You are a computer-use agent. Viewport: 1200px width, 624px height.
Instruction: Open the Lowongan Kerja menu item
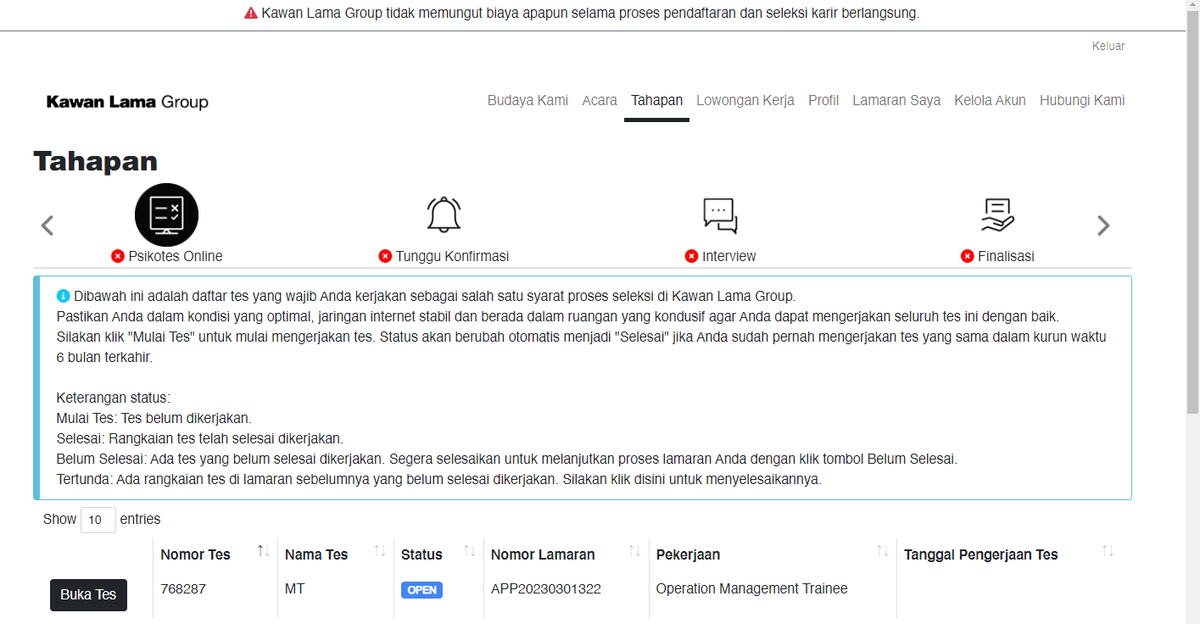click(745, 100)
